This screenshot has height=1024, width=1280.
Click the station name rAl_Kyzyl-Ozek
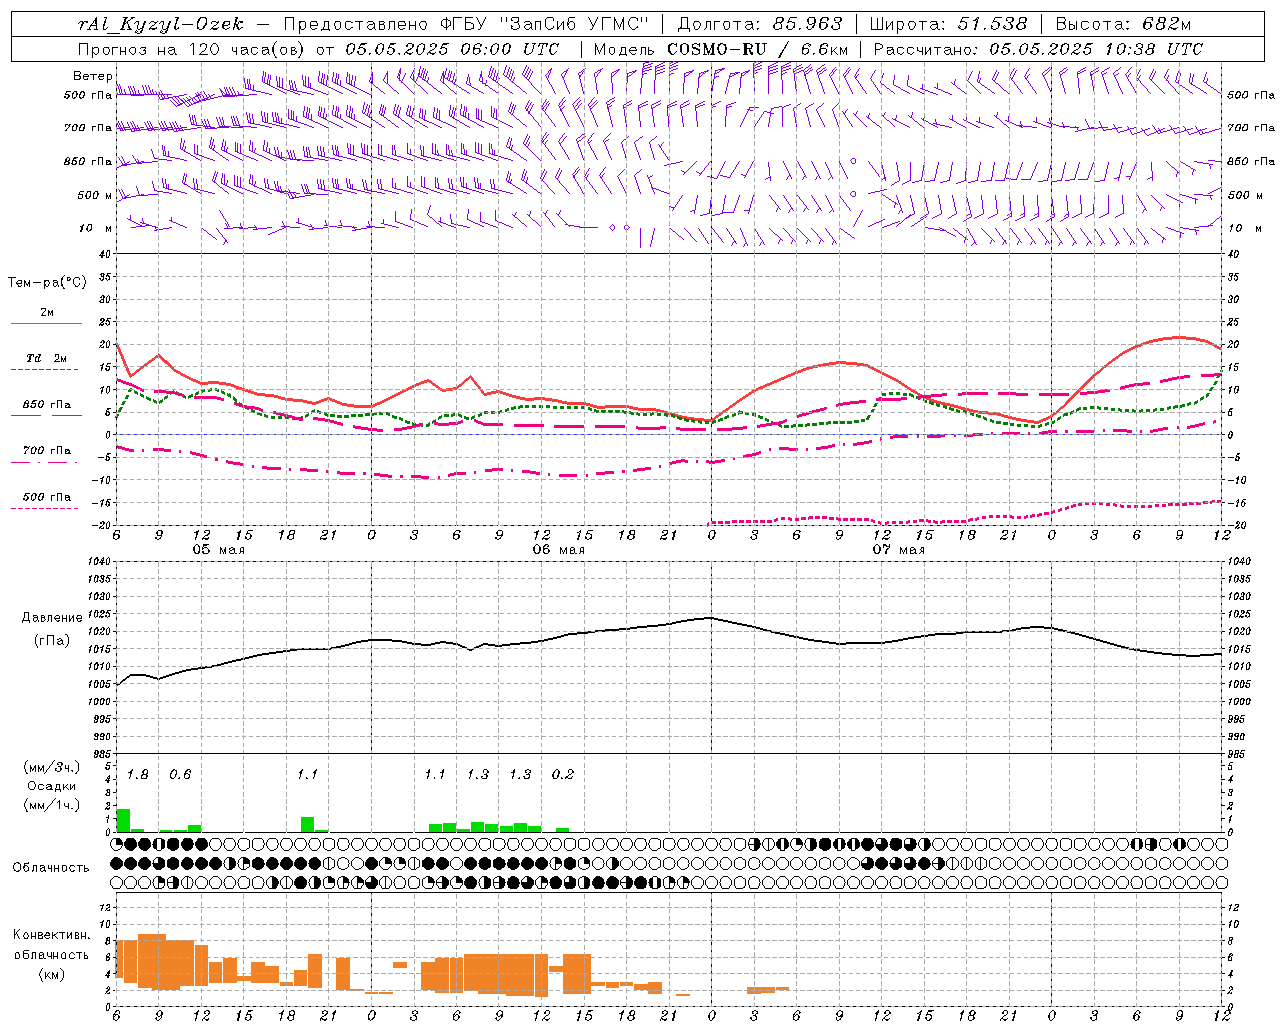pos(160,24)
